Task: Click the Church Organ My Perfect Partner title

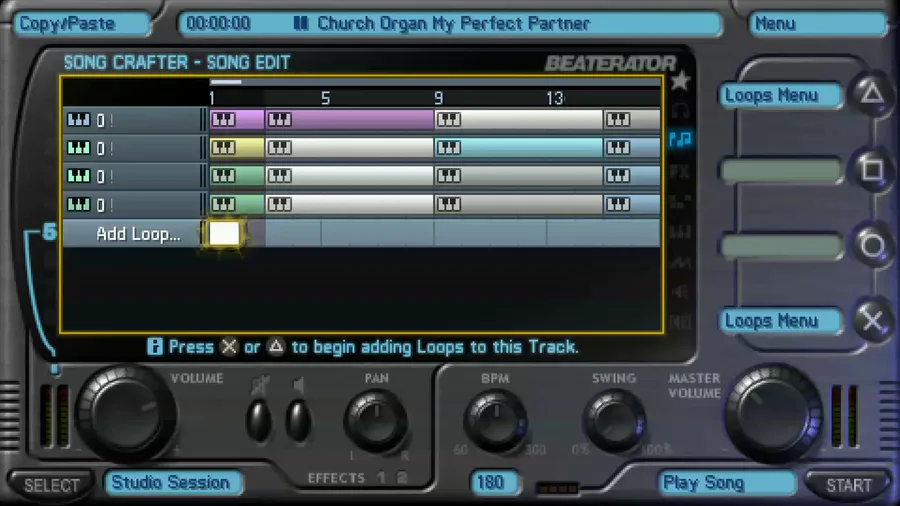Action: point(453,24)
